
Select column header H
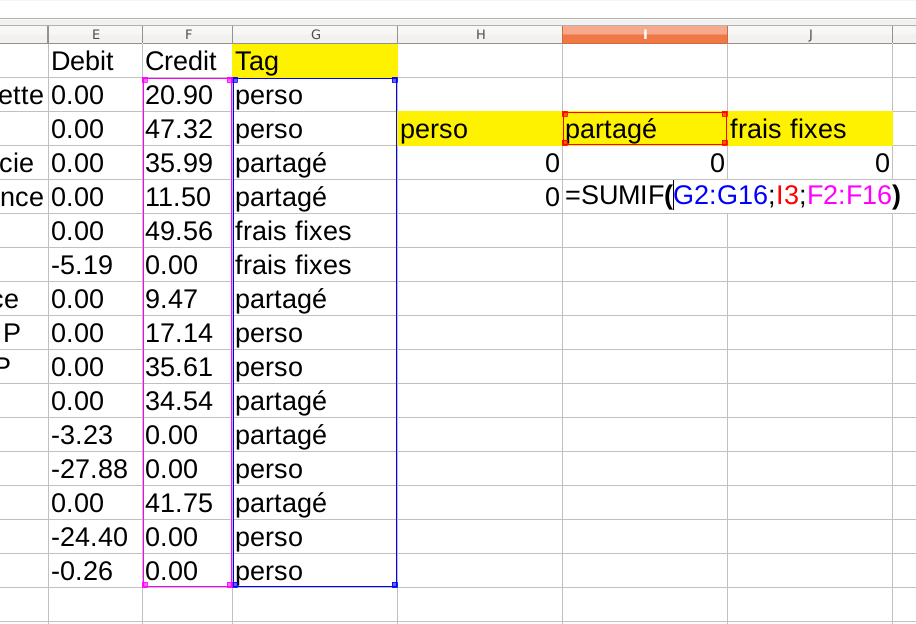pos(481,33)
